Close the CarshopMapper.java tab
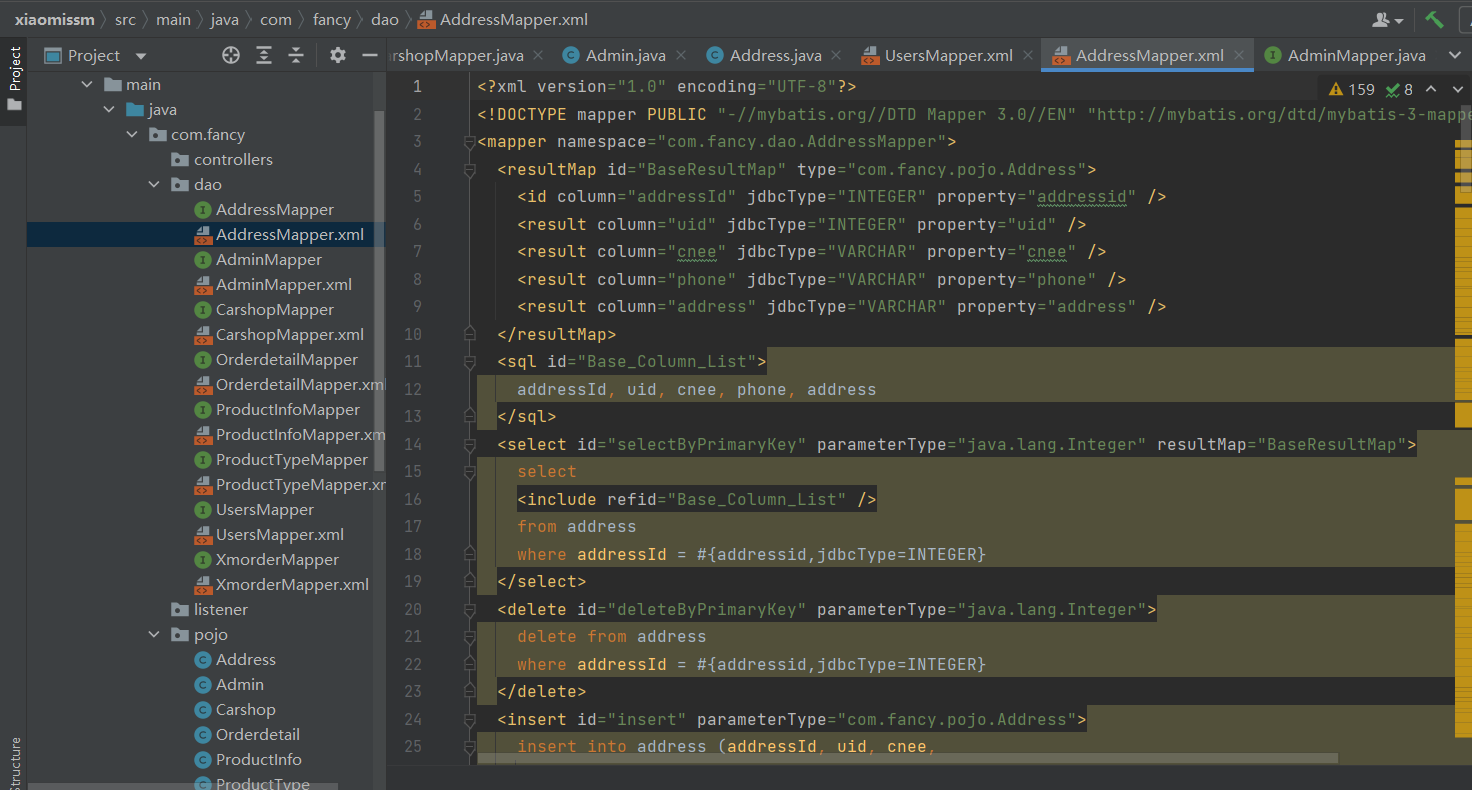The width and height of the screenshot is (1472, 790). pos(538,56)
